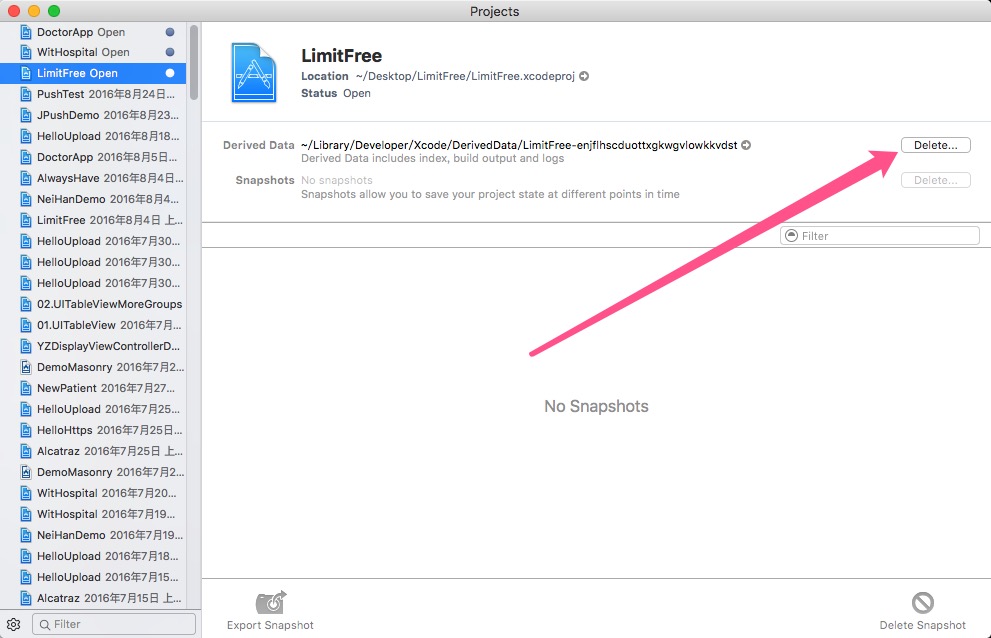Reveal LimitFree.xcodeproj location in Finder arrow
Image resolution: width=991 pixels, height=638 pixels.
pos(584,76)
